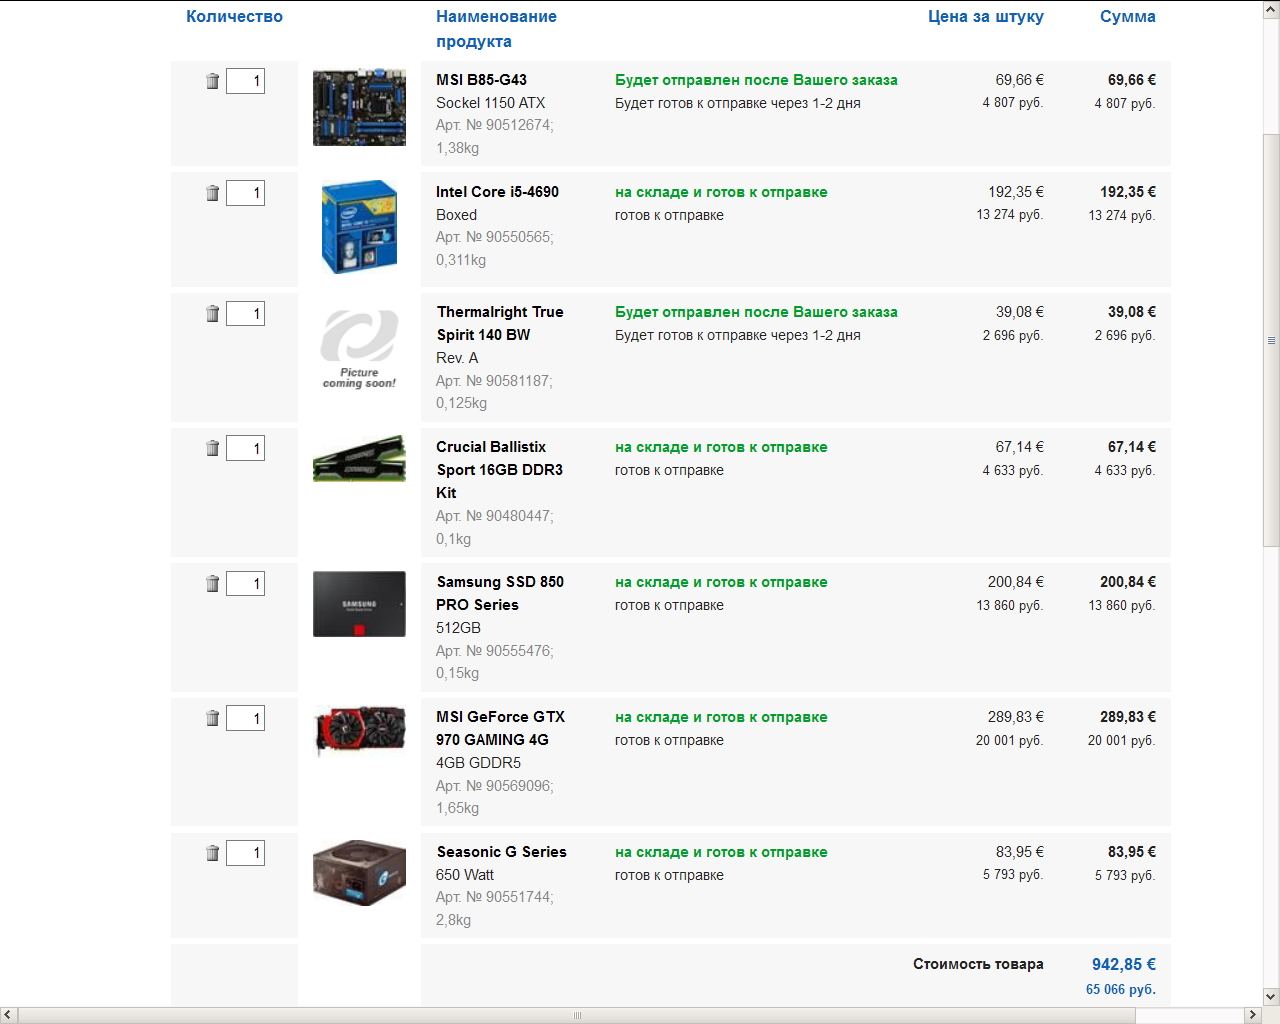Follow Thermalright True Spirit 140 BW link

pos(500,323)
